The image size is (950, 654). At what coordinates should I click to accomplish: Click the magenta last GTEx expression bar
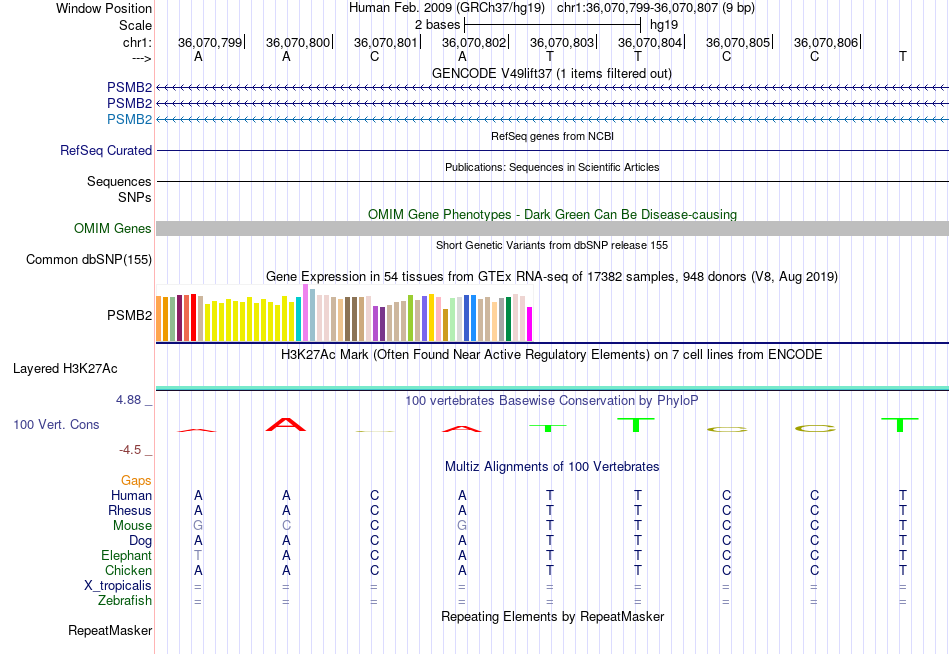pos(529,324)
